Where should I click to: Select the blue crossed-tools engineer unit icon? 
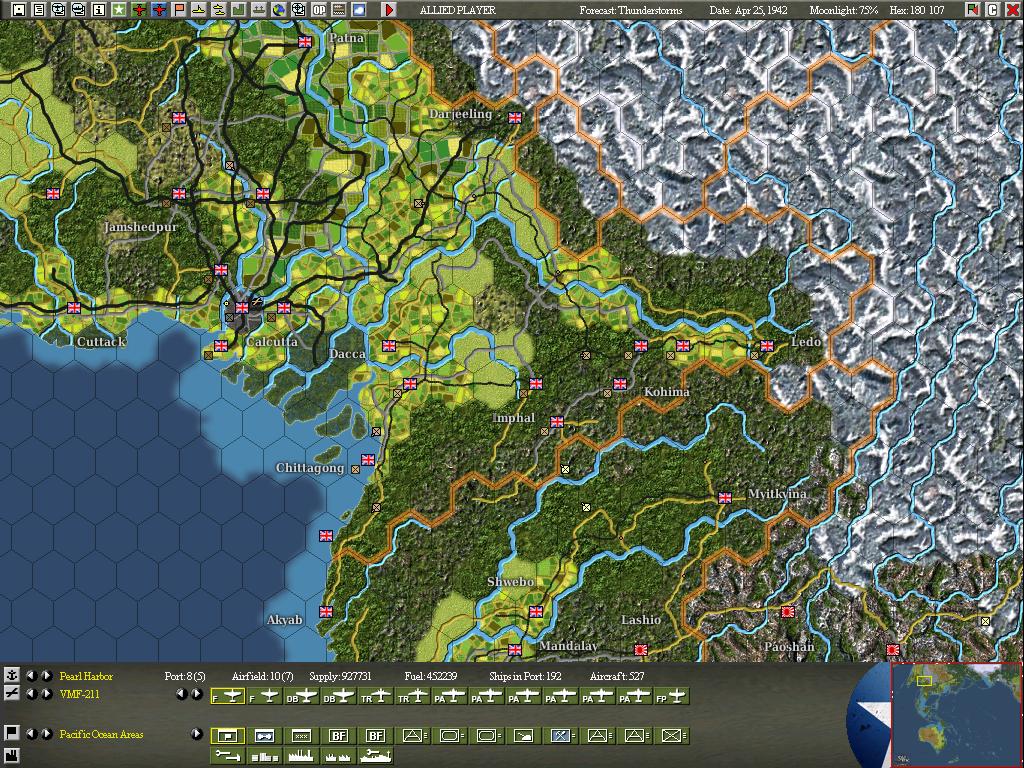click(560, 736)
